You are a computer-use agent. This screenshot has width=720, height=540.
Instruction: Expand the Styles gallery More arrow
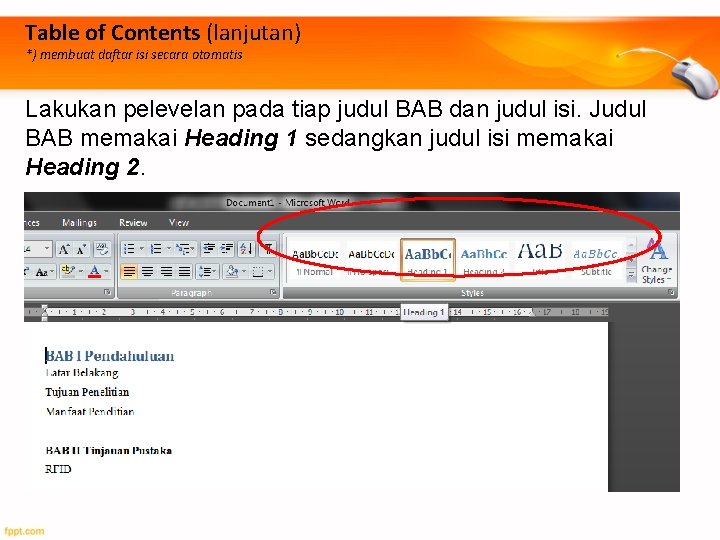631,275
